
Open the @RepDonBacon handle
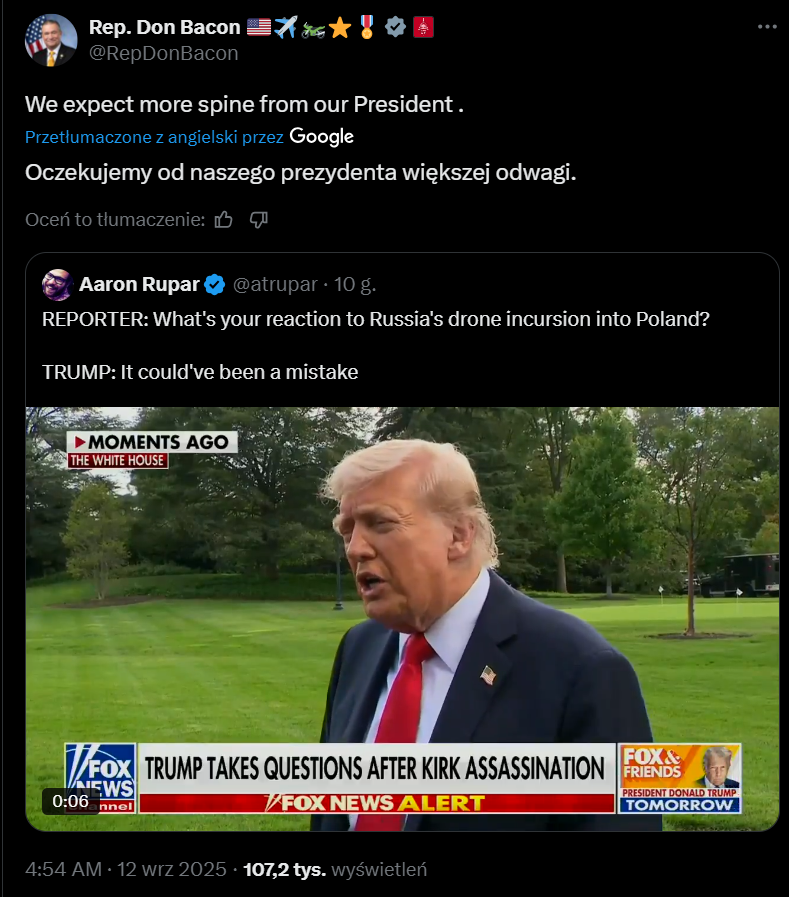click(164, 53)
